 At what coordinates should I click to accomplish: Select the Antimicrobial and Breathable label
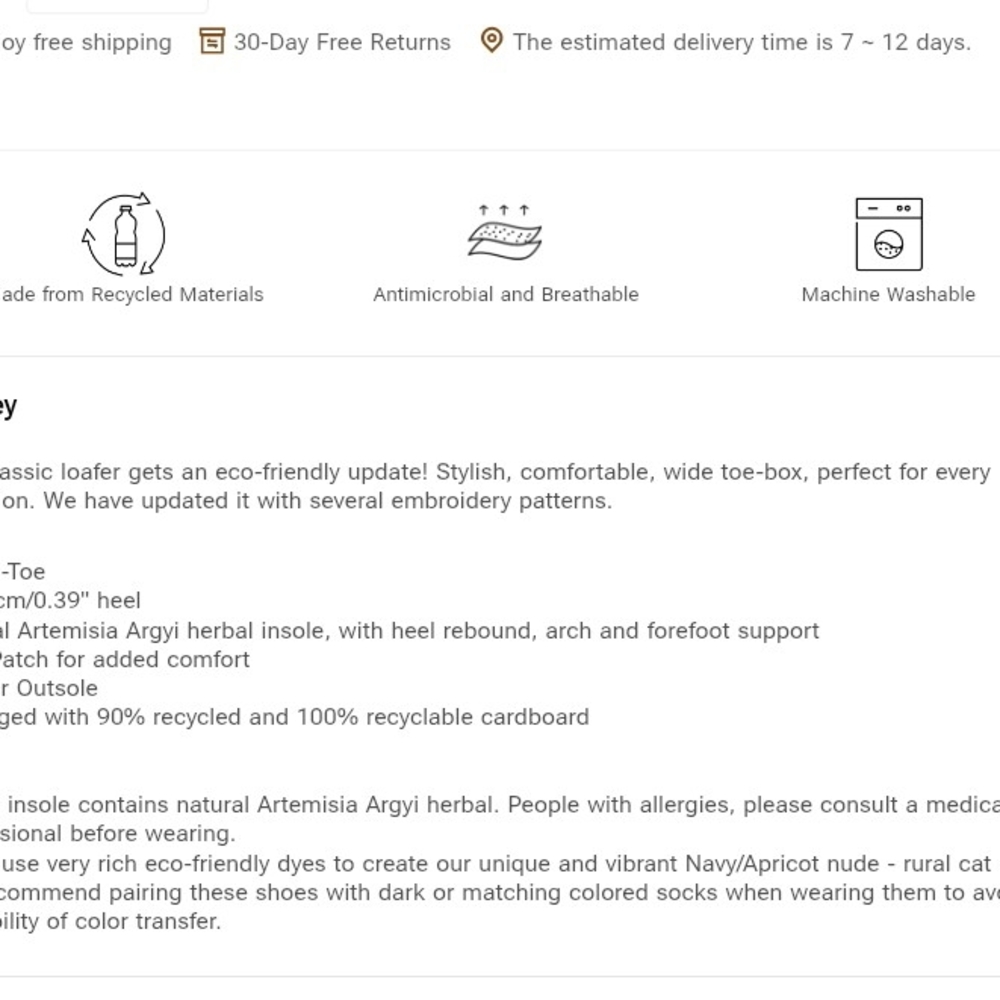point(506,295)
